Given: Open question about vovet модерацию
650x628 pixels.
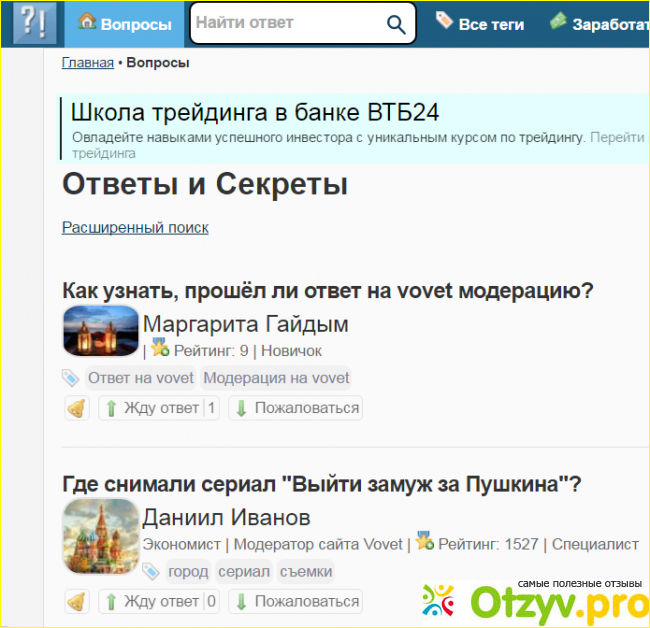Looking at the screenshot, I should click(328, 290).
